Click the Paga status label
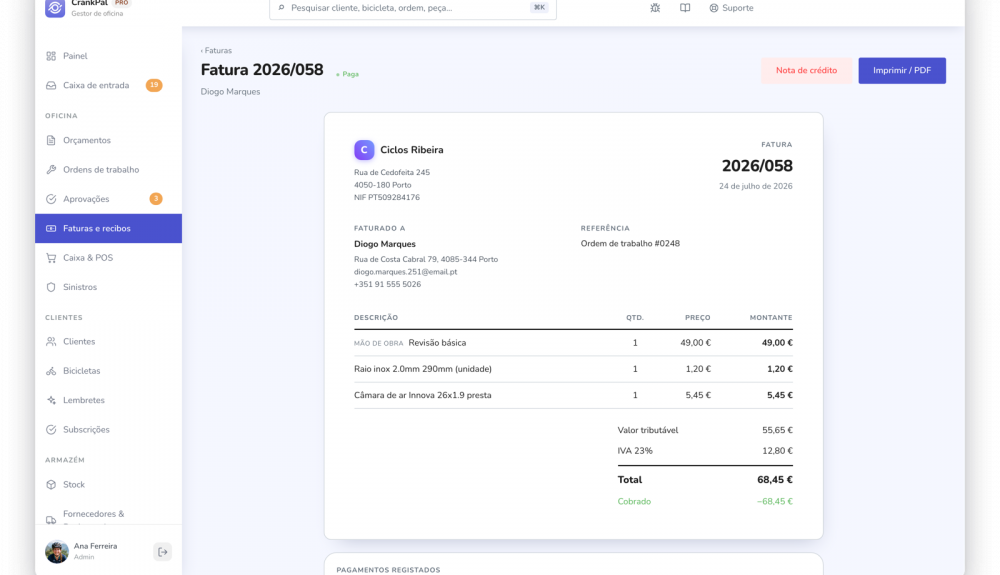The width and height of the screenshot is (1000, 575). tap(348, 74)
